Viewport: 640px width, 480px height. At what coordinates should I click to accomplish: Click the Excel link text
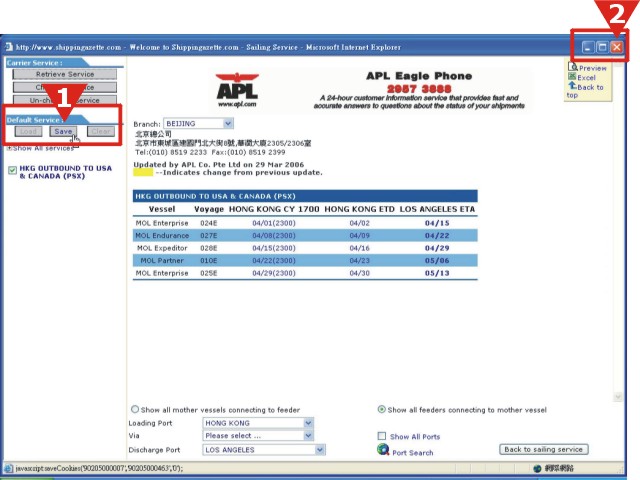tap(587, 78)
